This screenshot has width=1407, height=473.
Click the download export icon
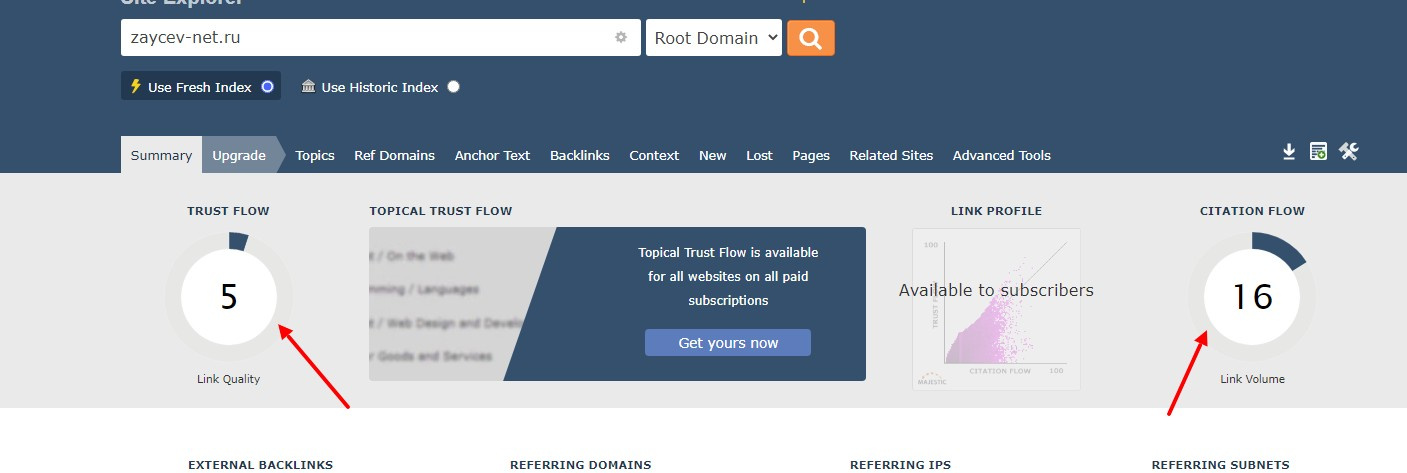click(x=1289, y=152)
